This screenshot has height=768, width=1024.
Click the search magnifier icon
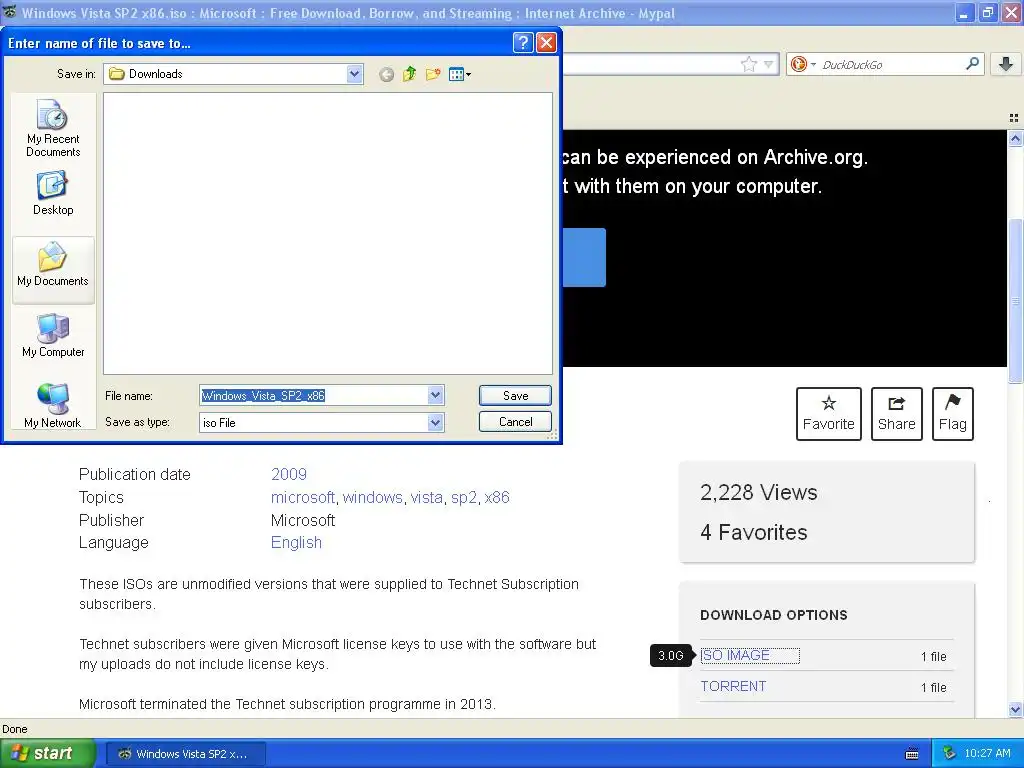pyautogui.click(x=972, y=64)
